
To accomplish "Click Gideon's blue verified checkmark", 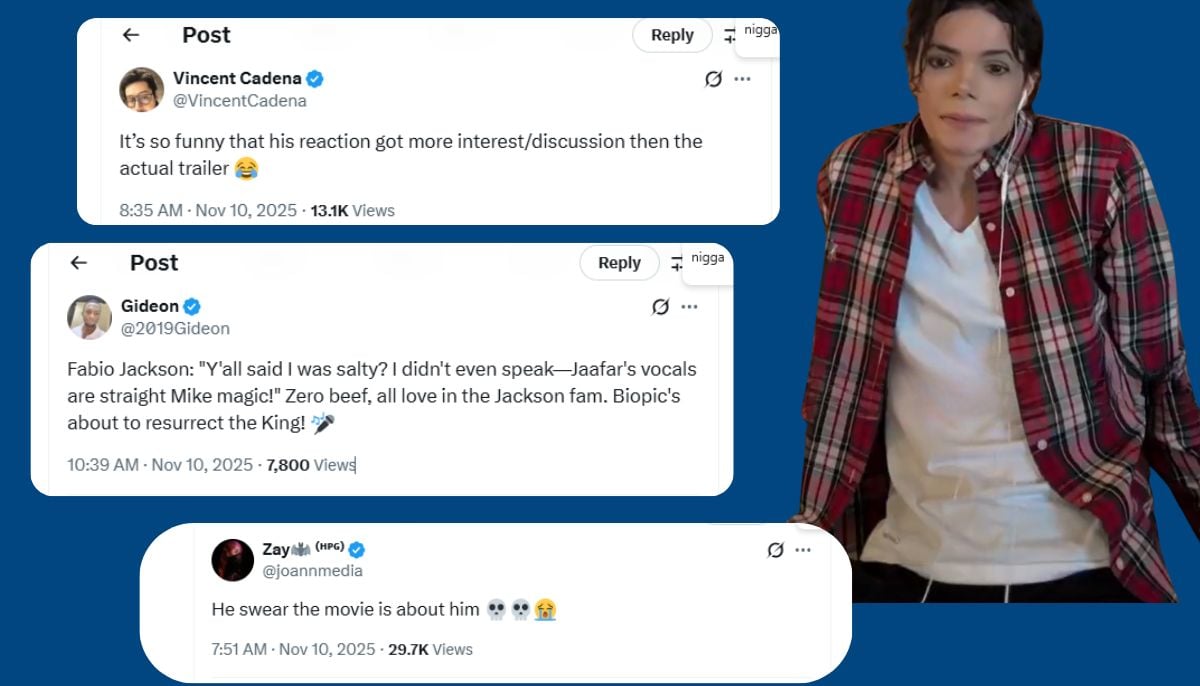I will click(192, 306).
